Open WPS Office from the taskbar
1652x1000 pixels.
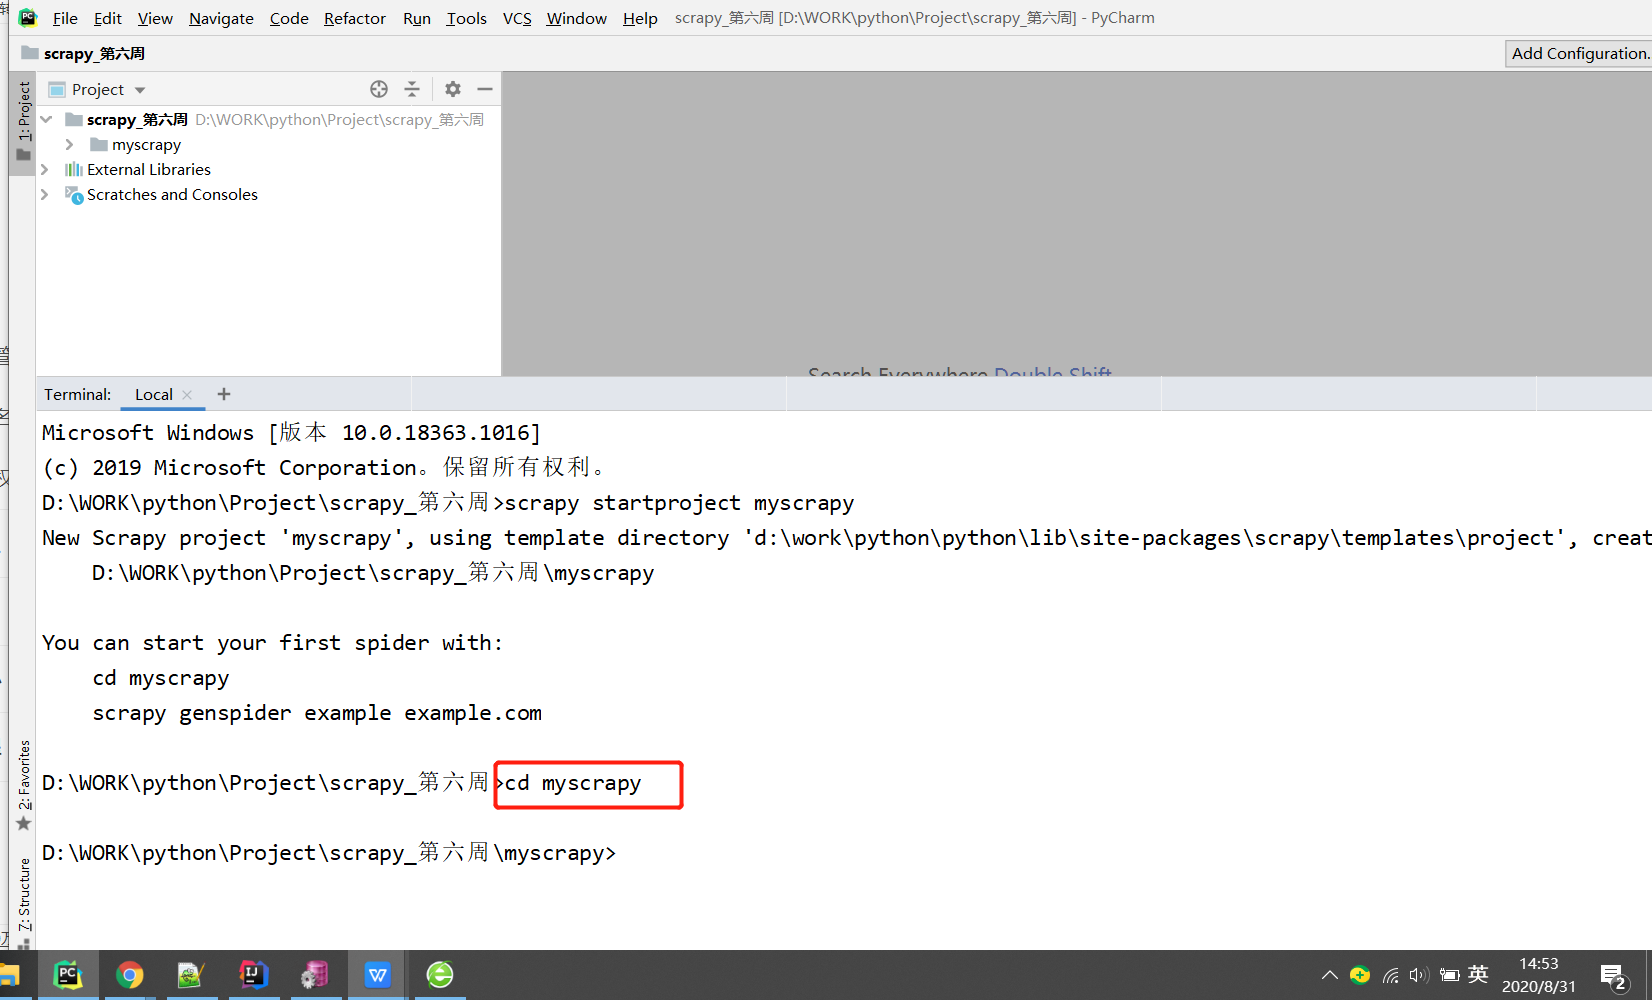click(x=377, y=974)
